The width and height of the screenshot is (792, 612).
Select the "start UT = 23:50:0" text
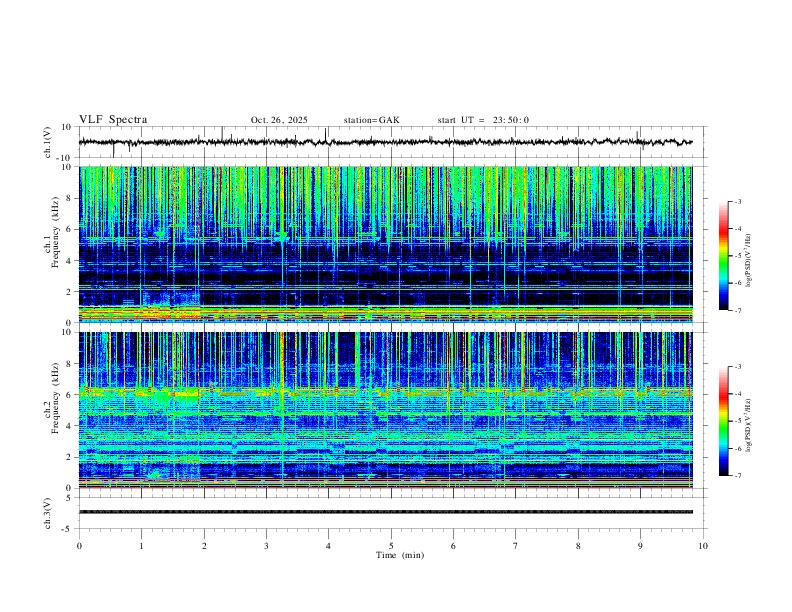point(483,120)
